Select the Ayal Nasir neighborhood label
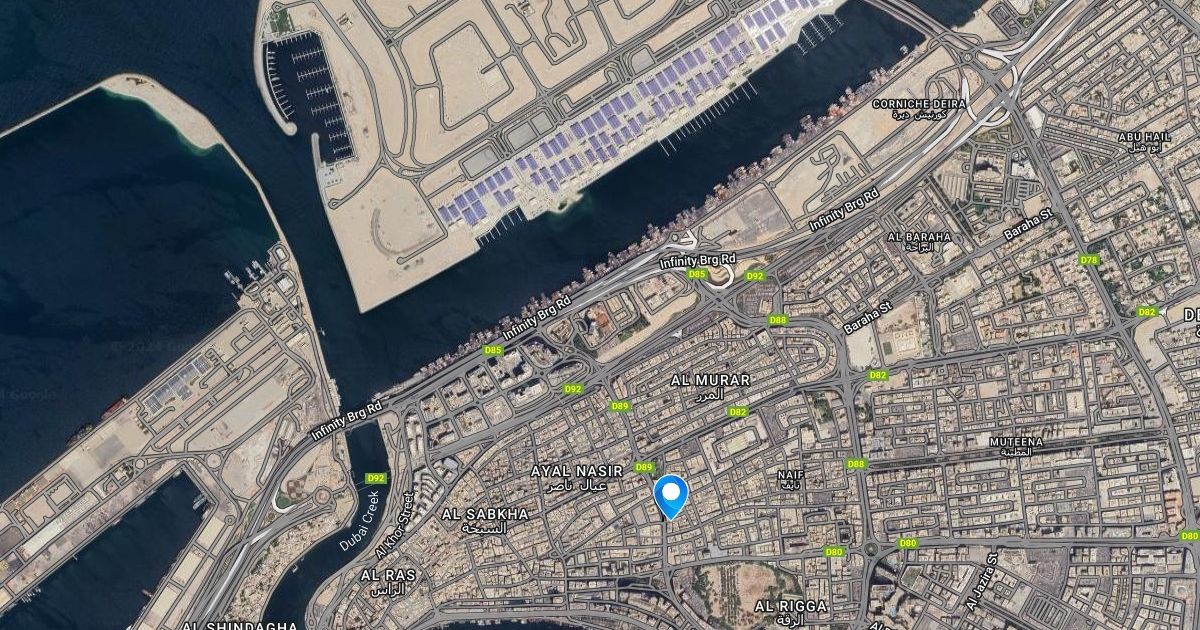 576,477
